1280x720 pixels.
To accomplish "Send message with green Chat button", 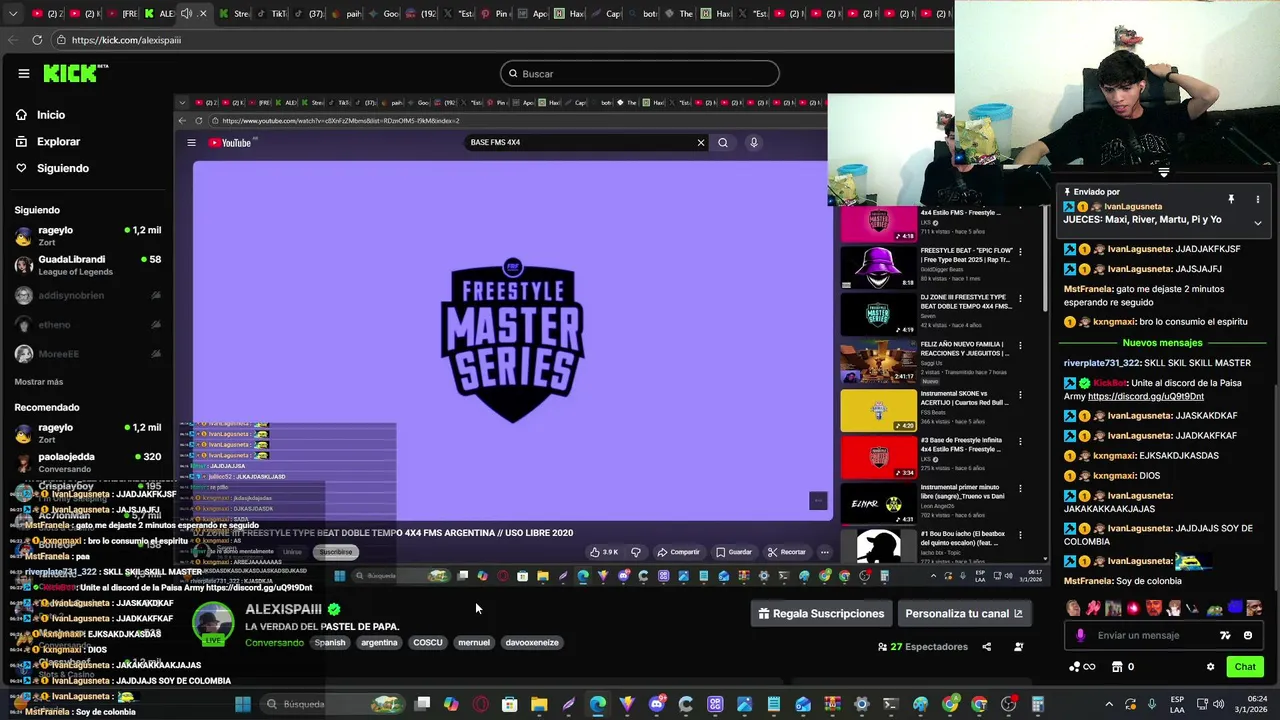I will (1245, 667).
